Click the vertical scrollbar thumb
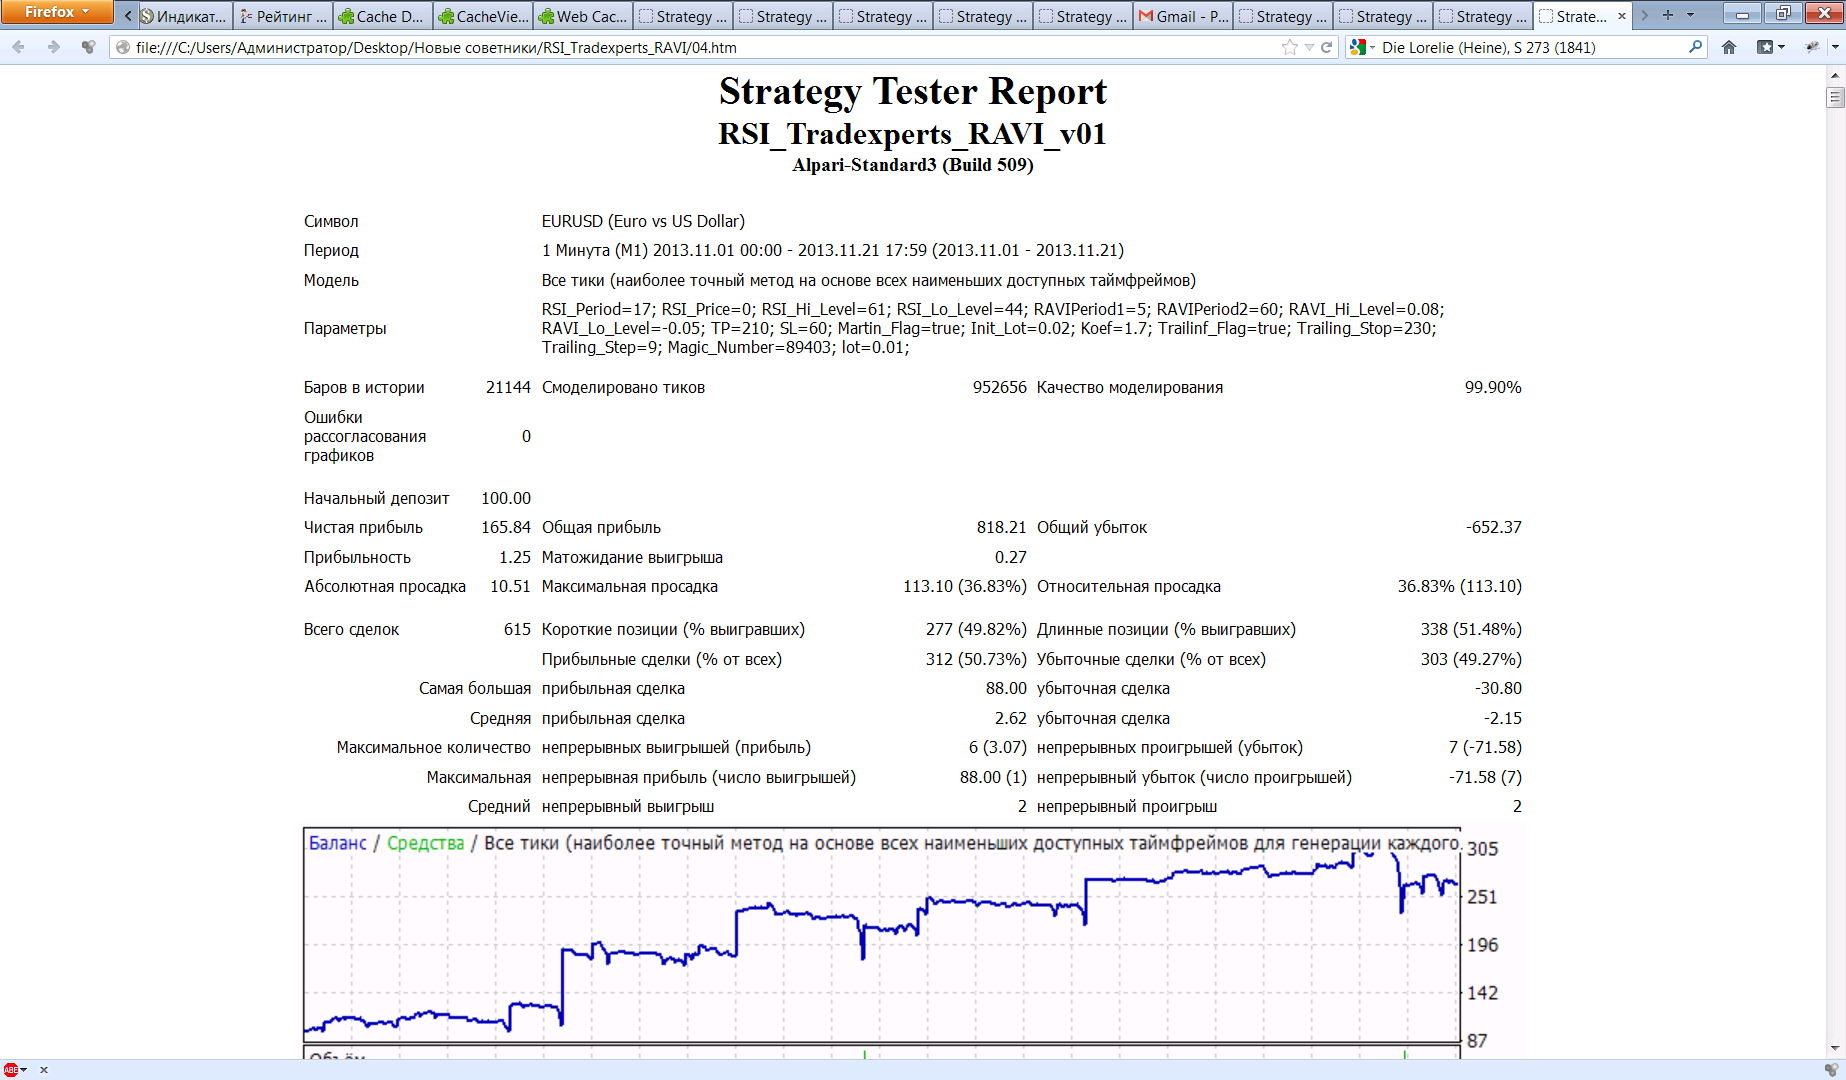Image resolution: width=1846 pixels, height=1080 pixels. [x=1835, y=97]
